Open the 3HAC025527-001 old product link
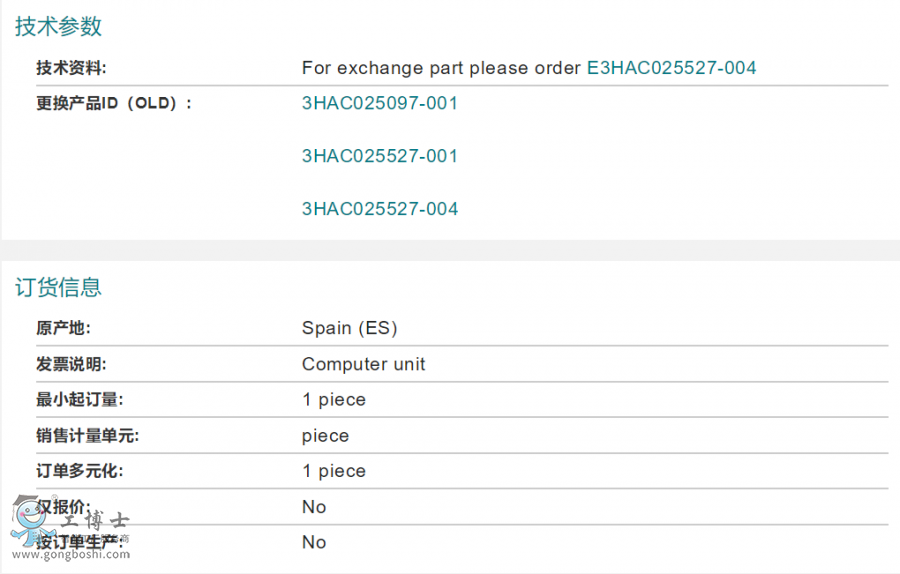This screenshot has width=900, height=574. coord(380,156)
